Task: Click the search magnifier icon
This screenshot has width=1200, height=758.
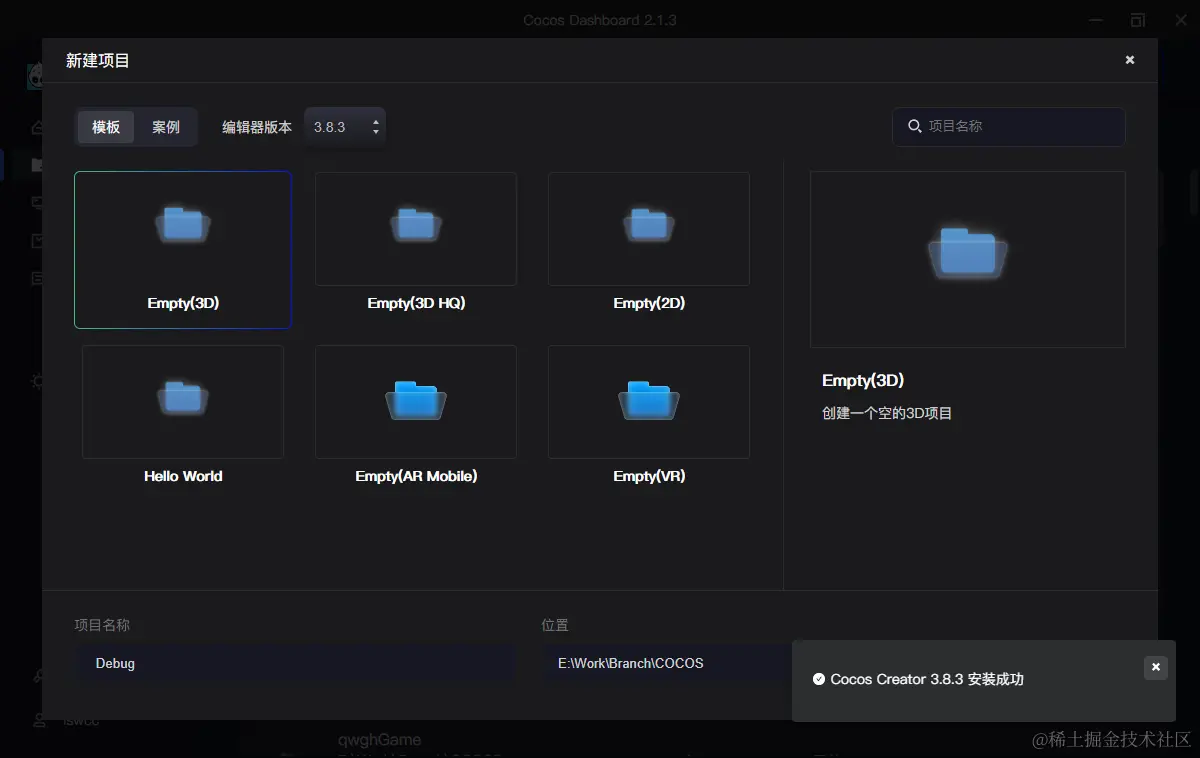Action: (914, 126)
